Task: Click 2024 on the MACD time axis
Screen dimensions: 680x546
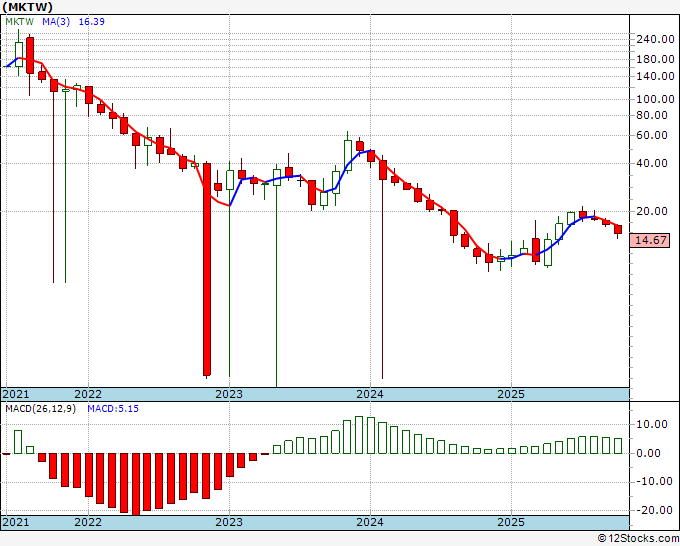Action: (370, 522)
